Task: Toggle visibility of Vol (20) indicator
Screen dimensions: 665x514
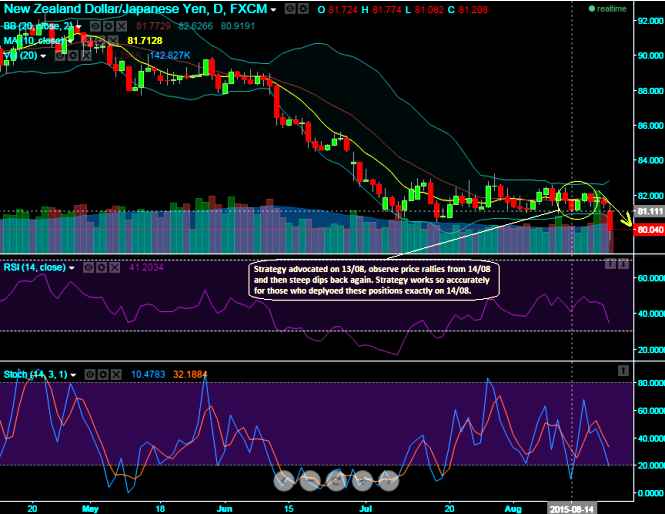Action: click(60, 56)
